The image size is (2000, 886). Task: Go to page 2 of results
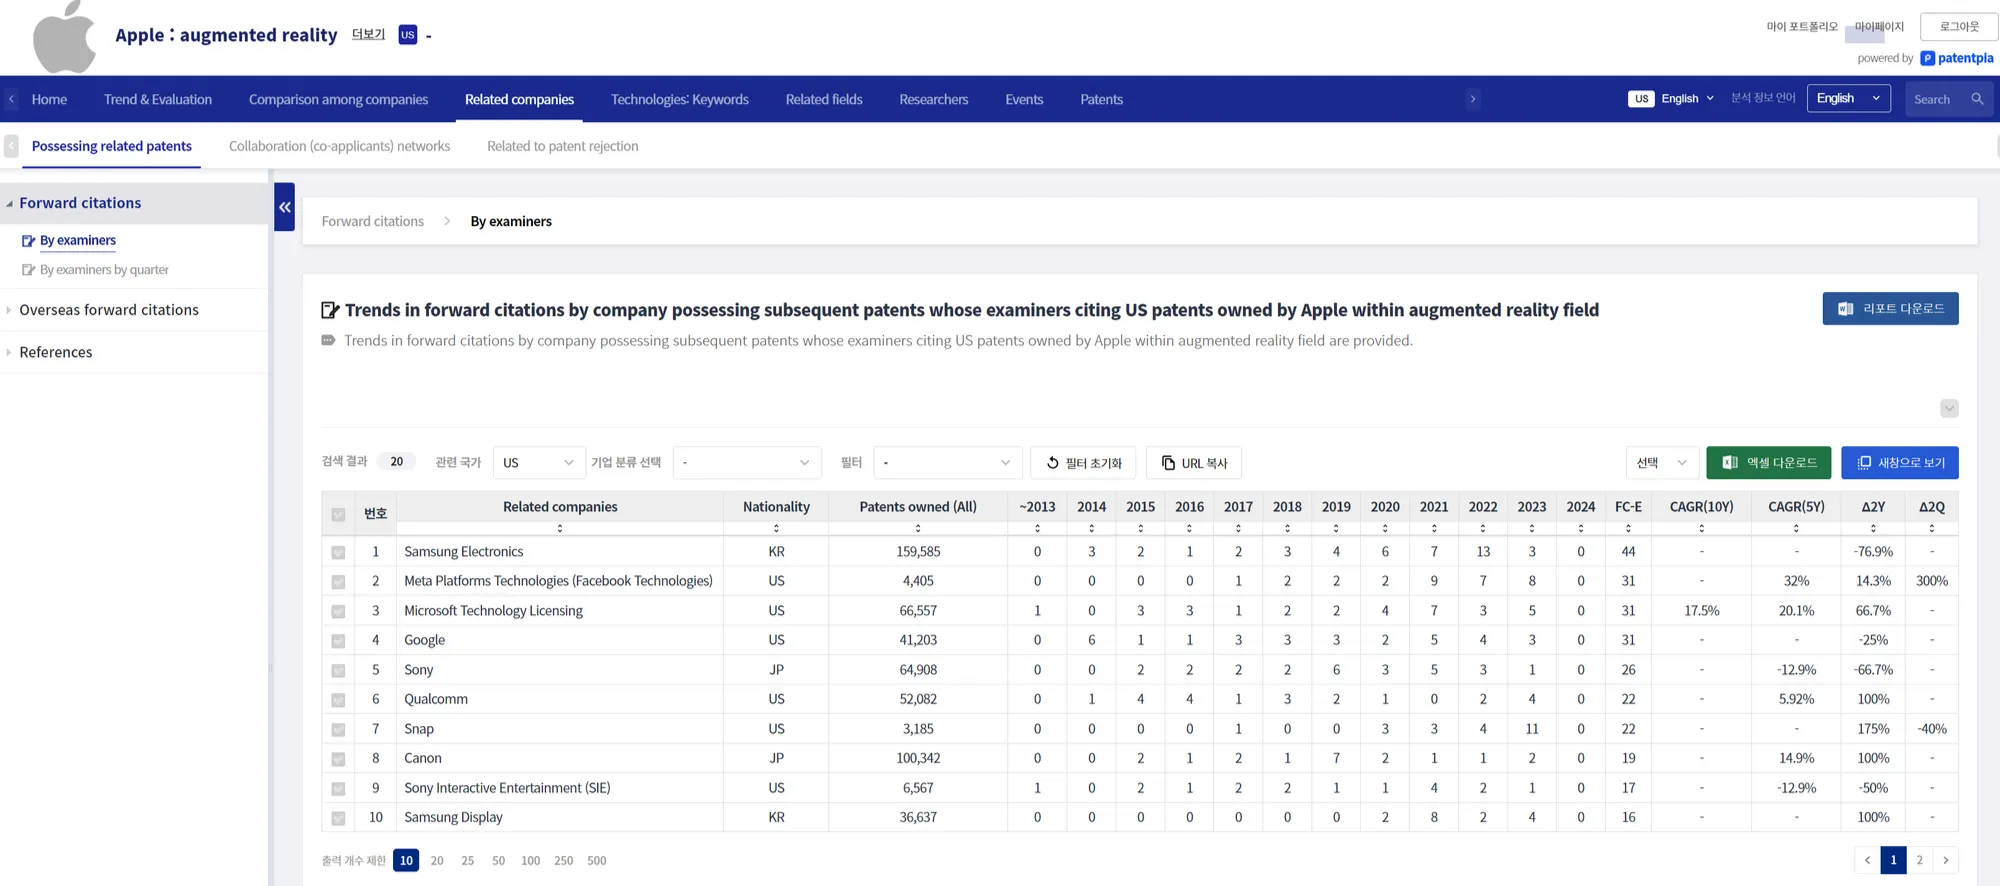point(1919,860)
